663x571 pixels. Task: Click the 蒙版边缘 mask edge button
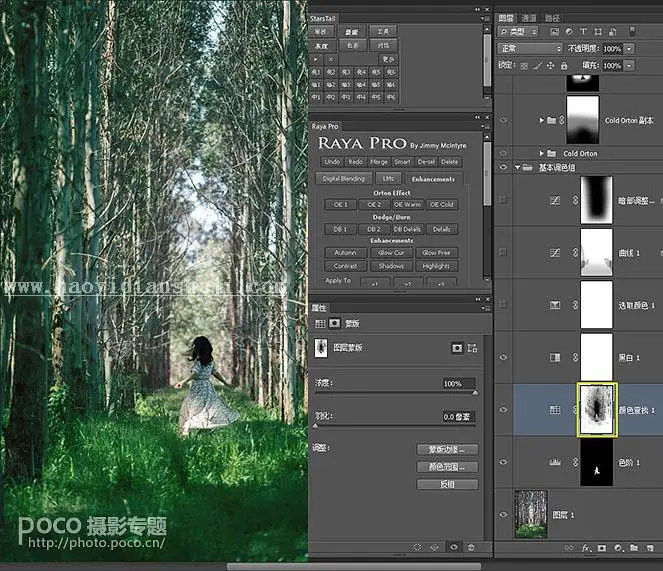pyautogui.click(x=447, y=449)
